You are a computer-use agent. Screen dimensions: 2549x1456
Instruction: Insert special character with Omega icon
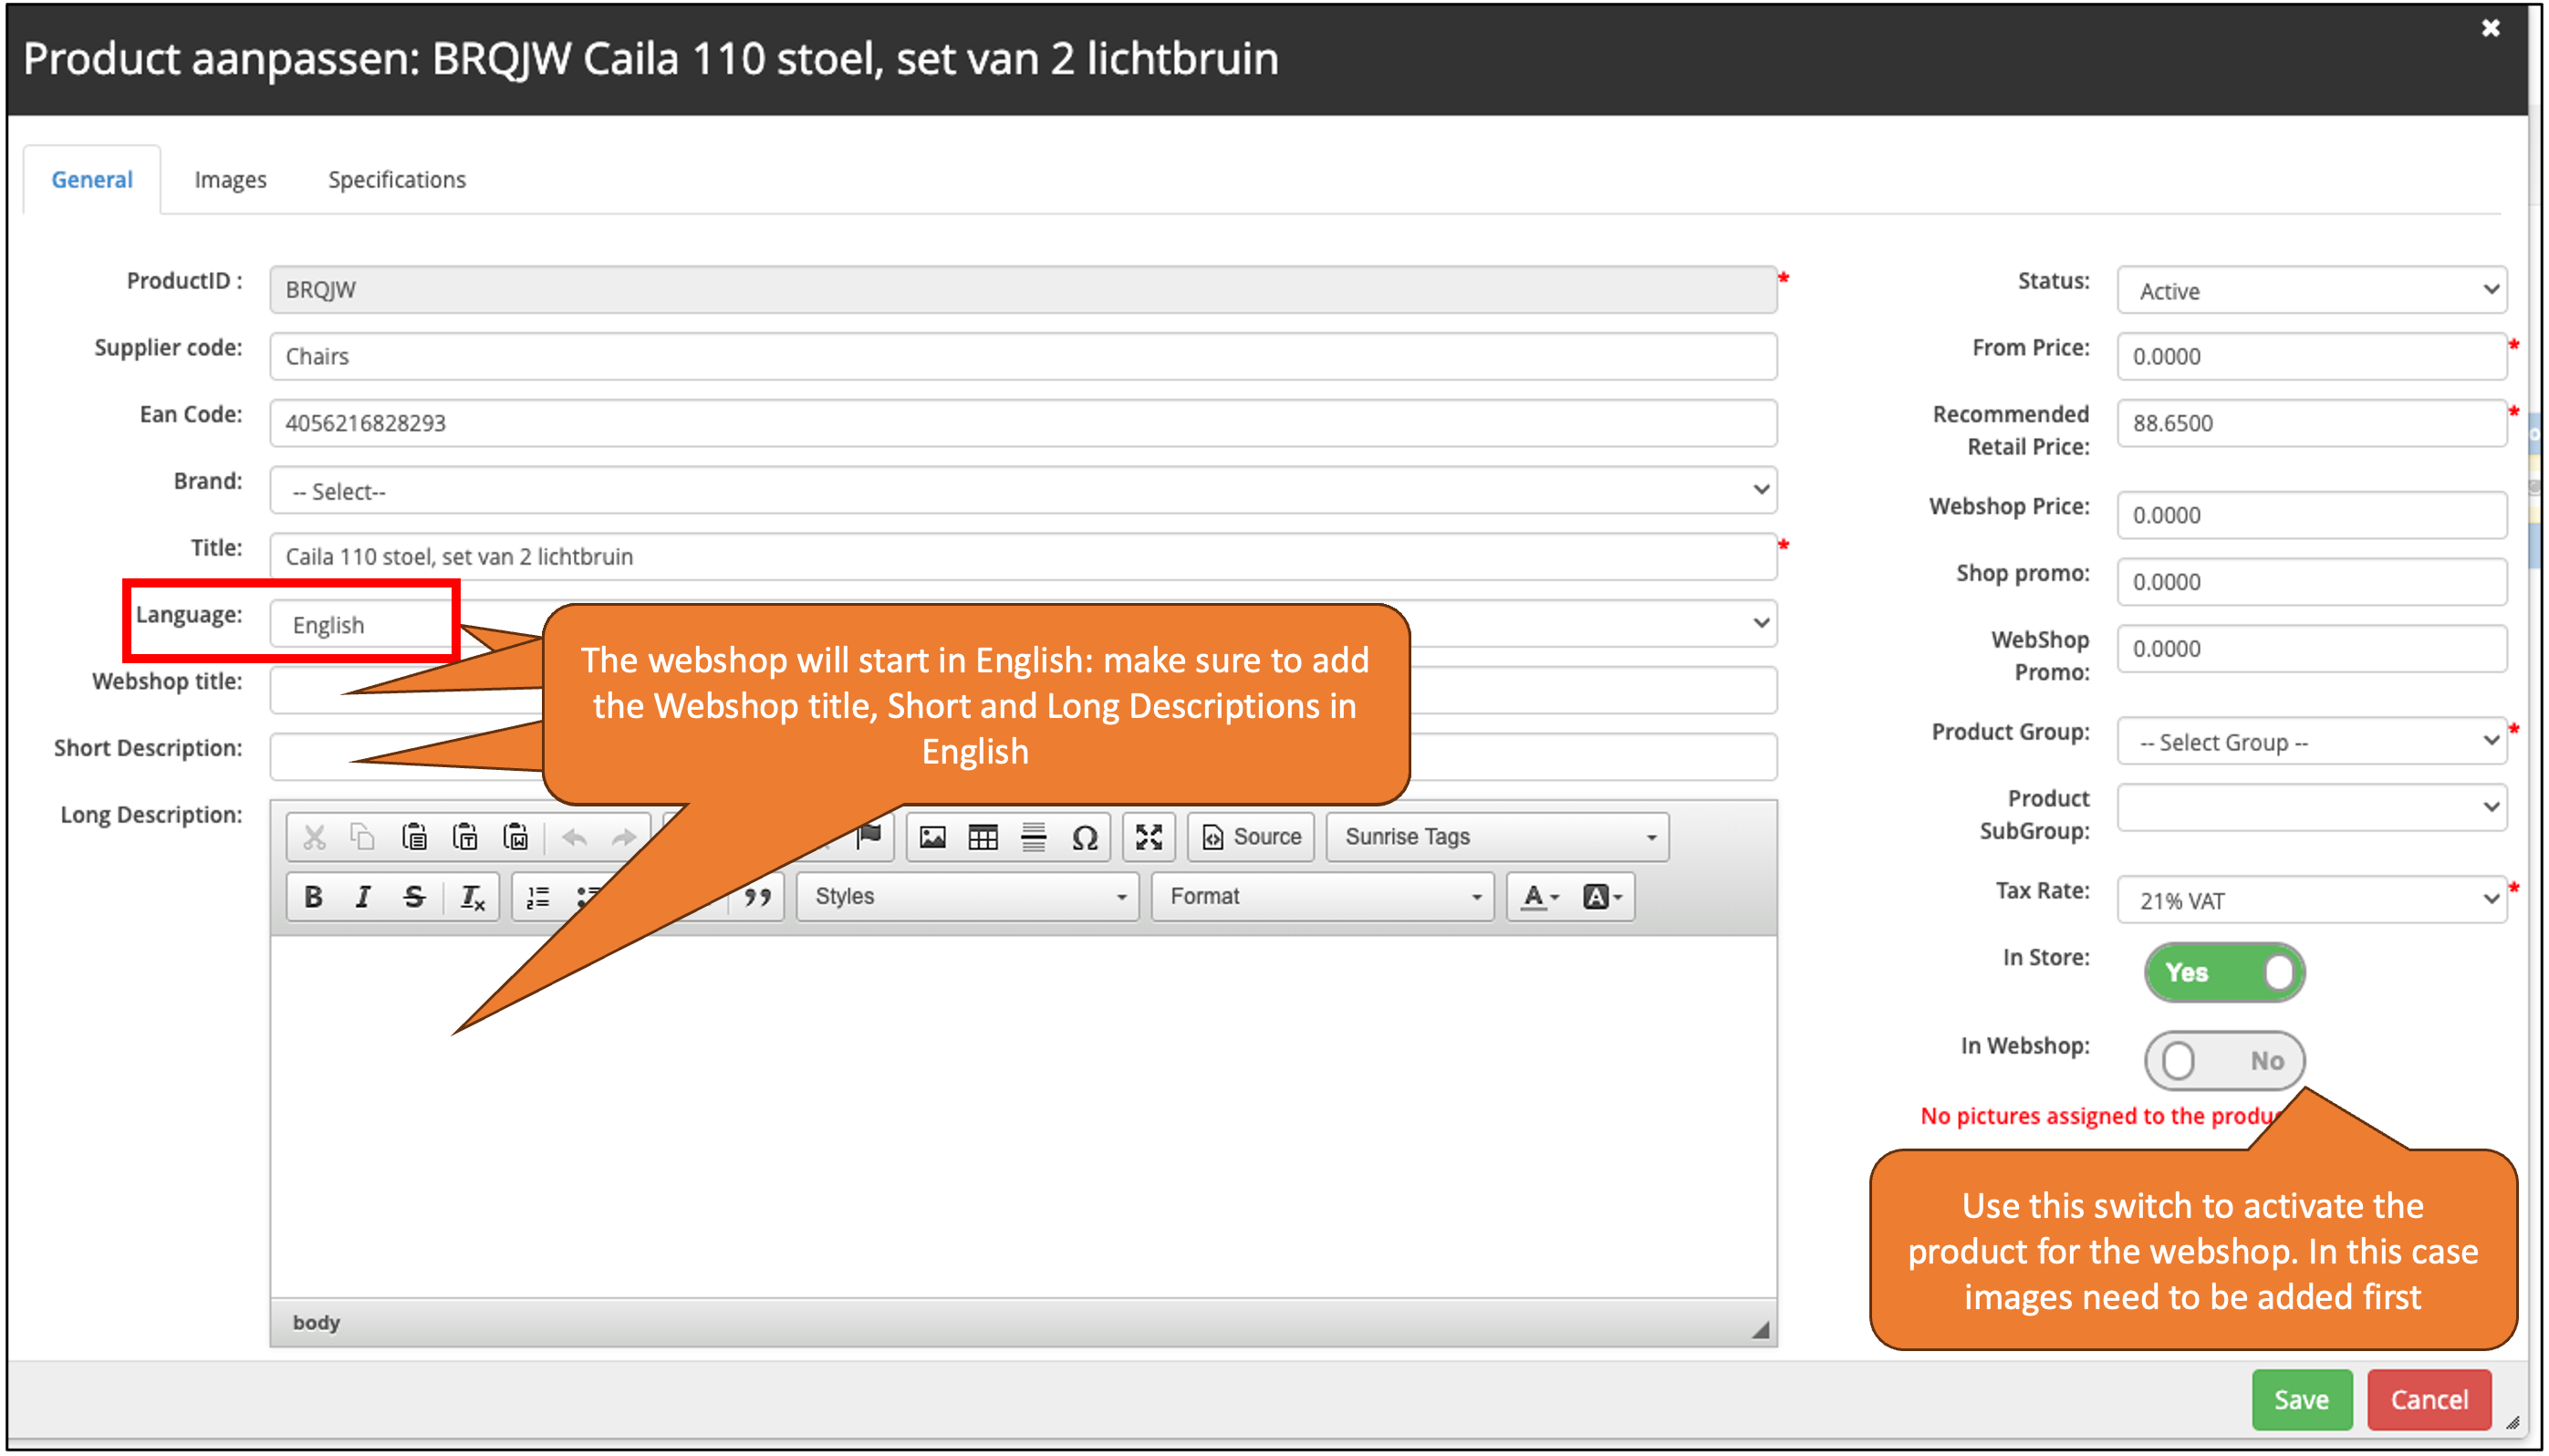[1084, 837]
